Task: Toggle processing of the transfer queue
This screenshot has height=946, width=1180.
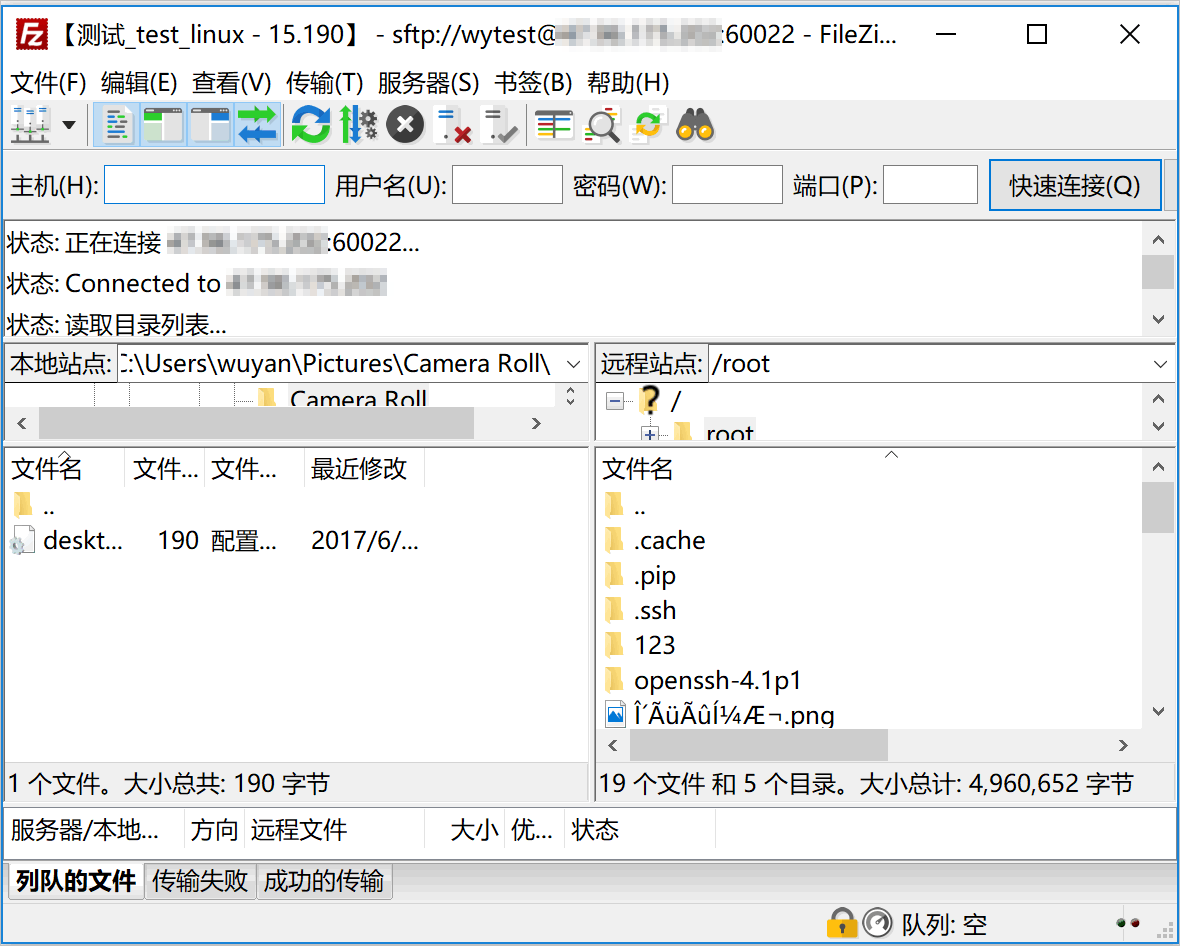Action: click(358, 125)
